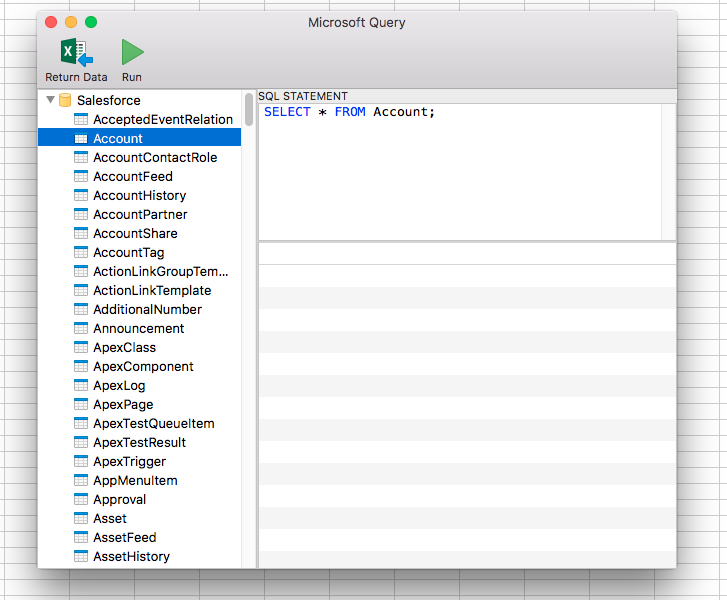Image resolution: width=727 pixels, height=600 pixels.
Task: Select the ActionLinkGroupTem... table
Action: coord(160,272)
